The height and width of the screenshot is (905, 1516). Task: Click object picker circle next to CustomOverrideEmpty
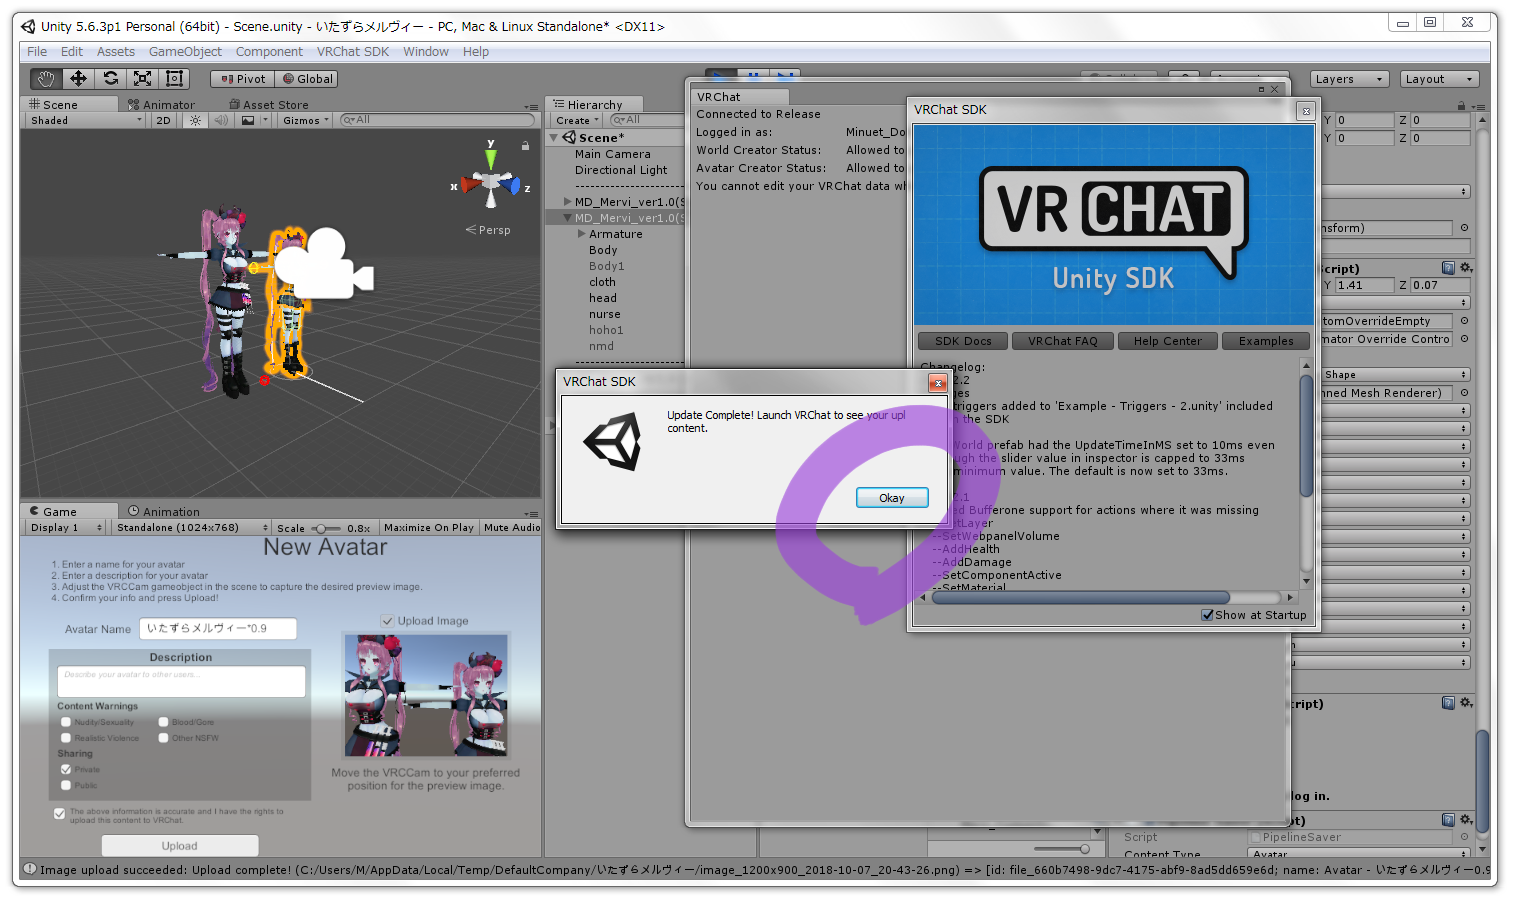[x=1464, y=321]
